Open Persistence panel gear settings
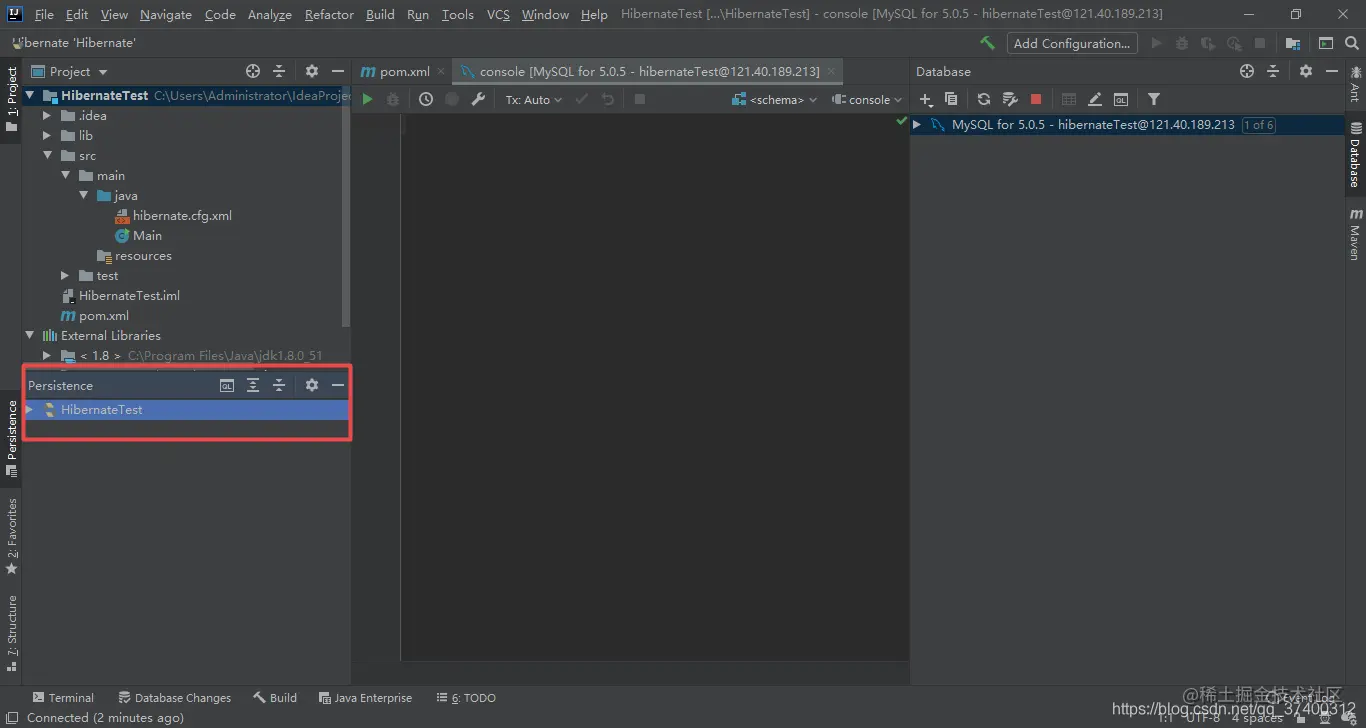 point(311,385)
